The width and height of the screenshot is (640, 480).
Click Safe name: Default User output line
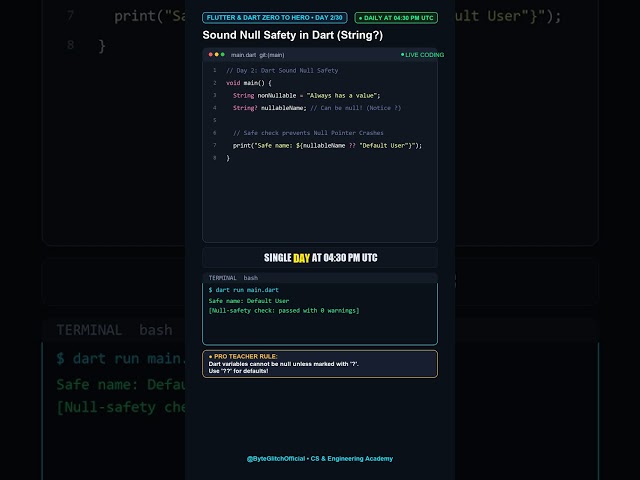tap(249, 301)
